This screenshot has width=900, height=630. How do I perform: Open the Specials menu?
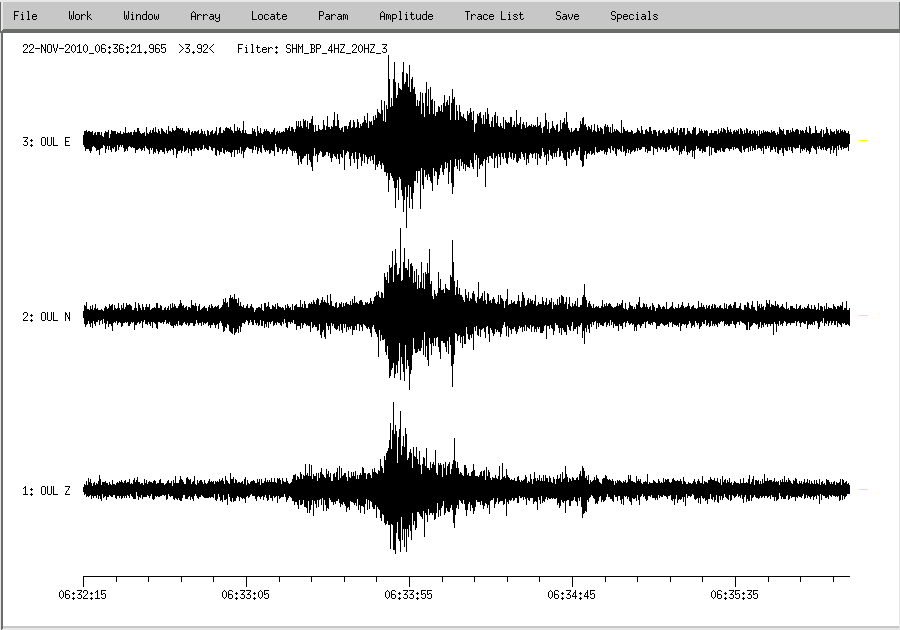click(634, 16)
